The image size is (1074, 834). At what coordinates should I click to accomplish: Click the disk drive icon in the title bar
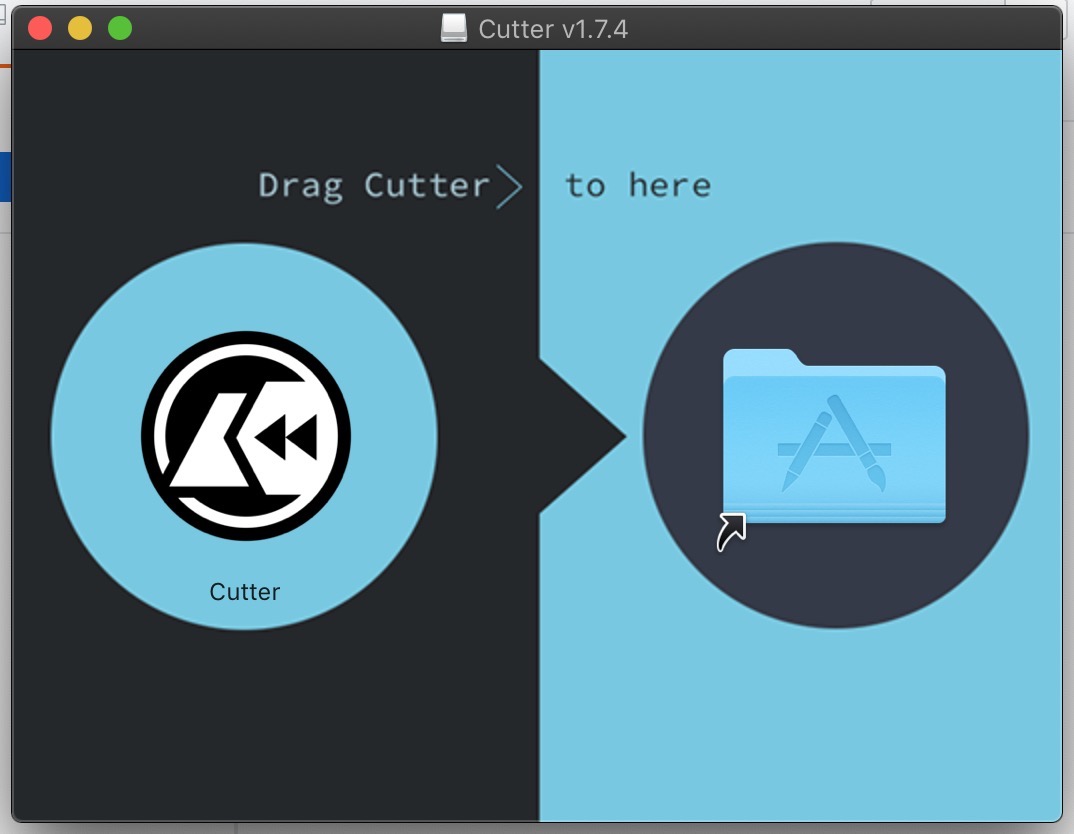pyautogui.click(x=452, y=27)
